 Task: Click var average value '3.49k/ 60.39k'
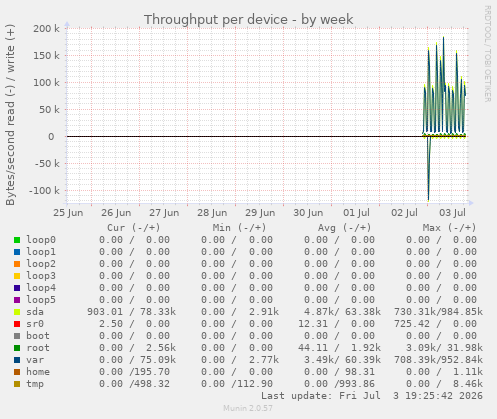(x=342, y=360)
